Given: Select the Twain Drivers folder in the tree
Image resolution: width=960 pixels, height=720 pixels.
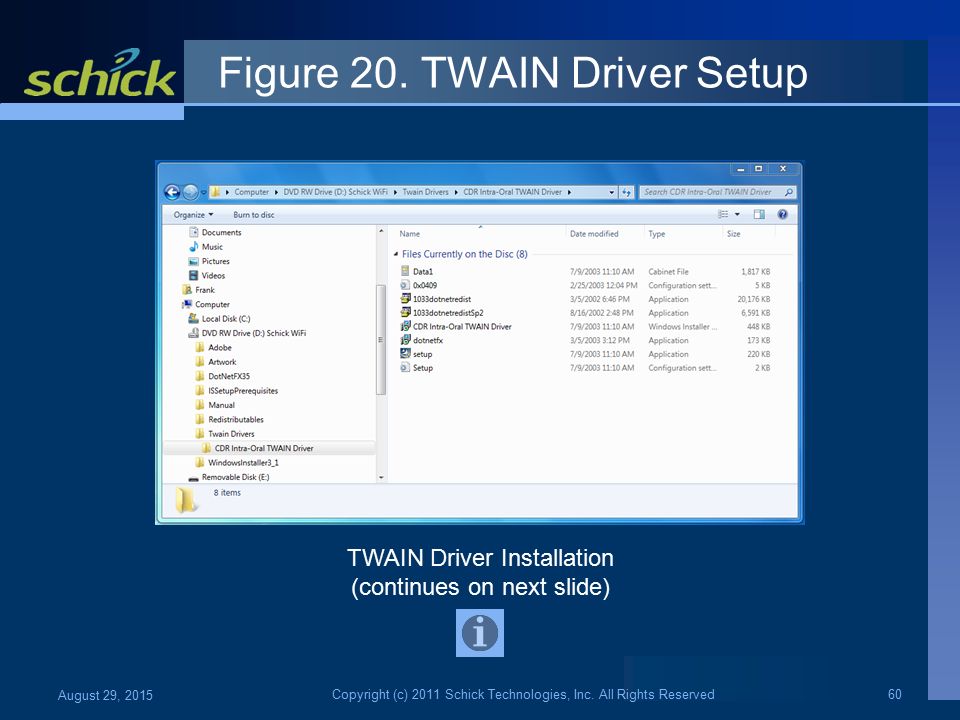Looking at the screenshot, I should [x=231, y=434].
